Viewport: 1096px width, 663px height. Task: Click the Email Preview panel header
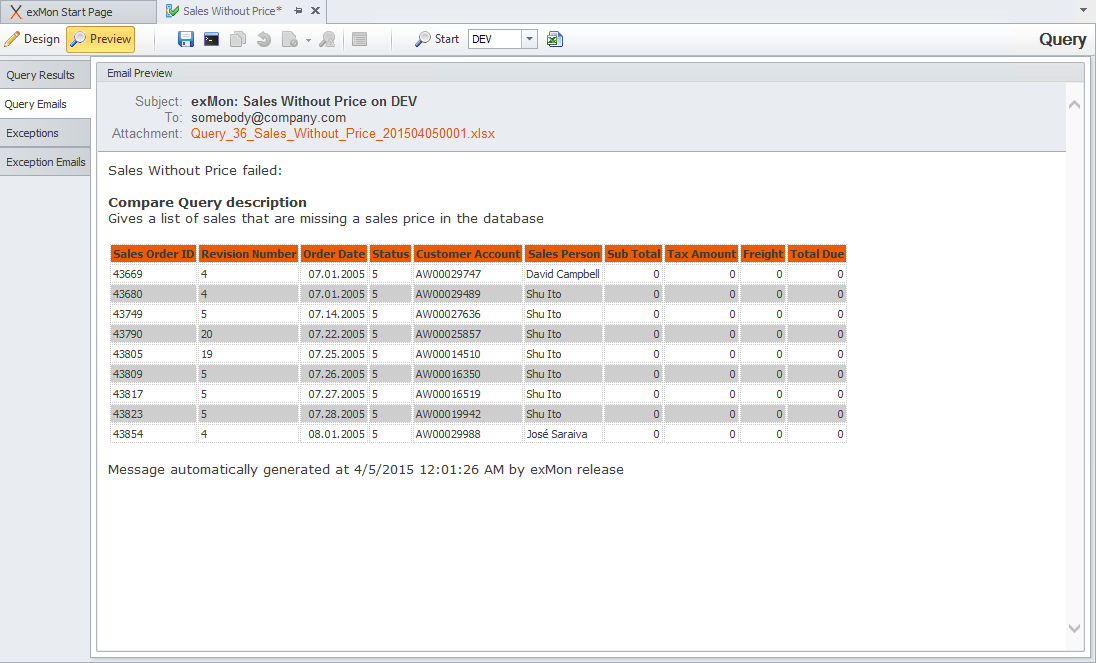(x=590, y=73)
